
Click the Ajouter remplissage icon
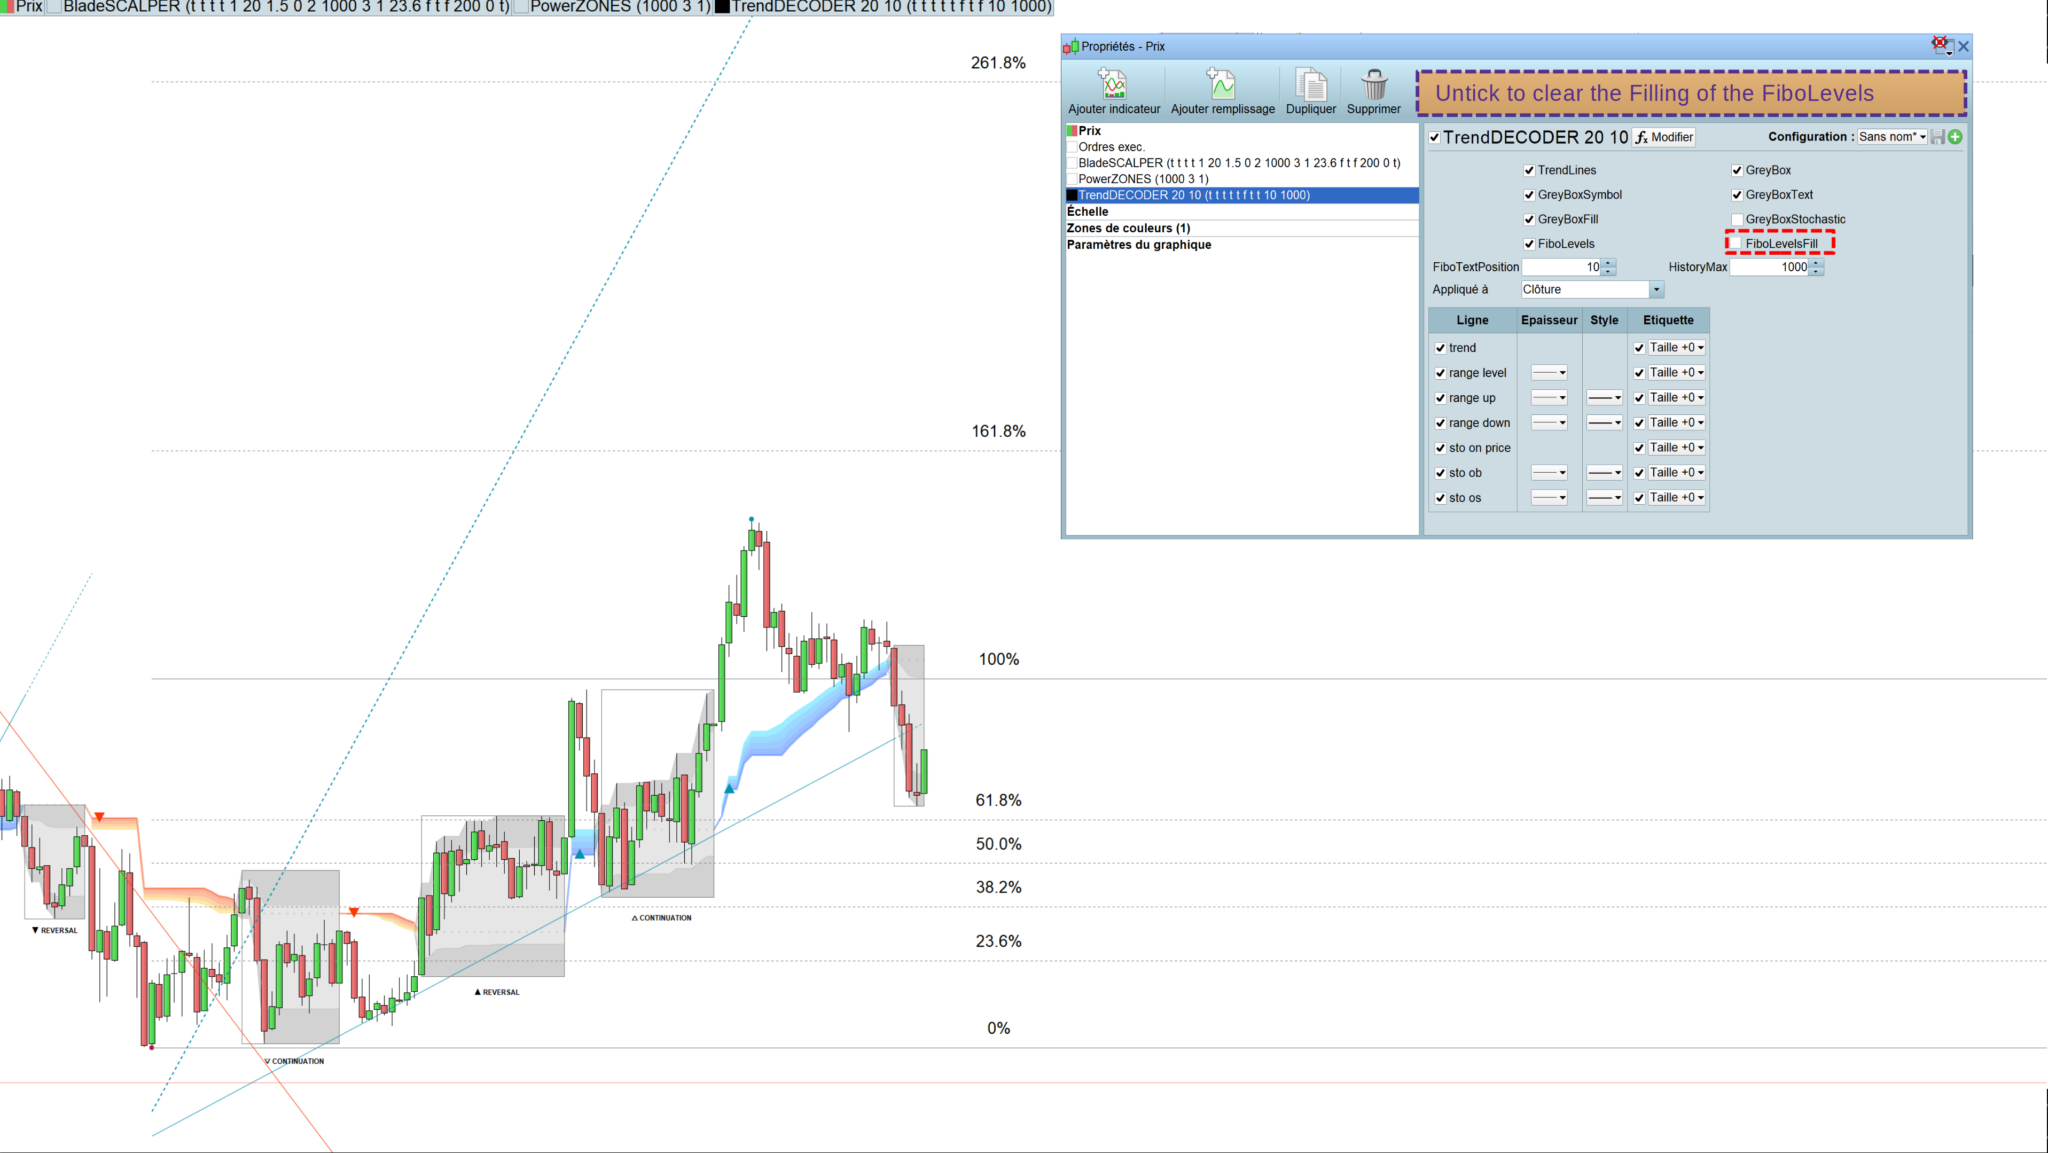pos(1221,84)
